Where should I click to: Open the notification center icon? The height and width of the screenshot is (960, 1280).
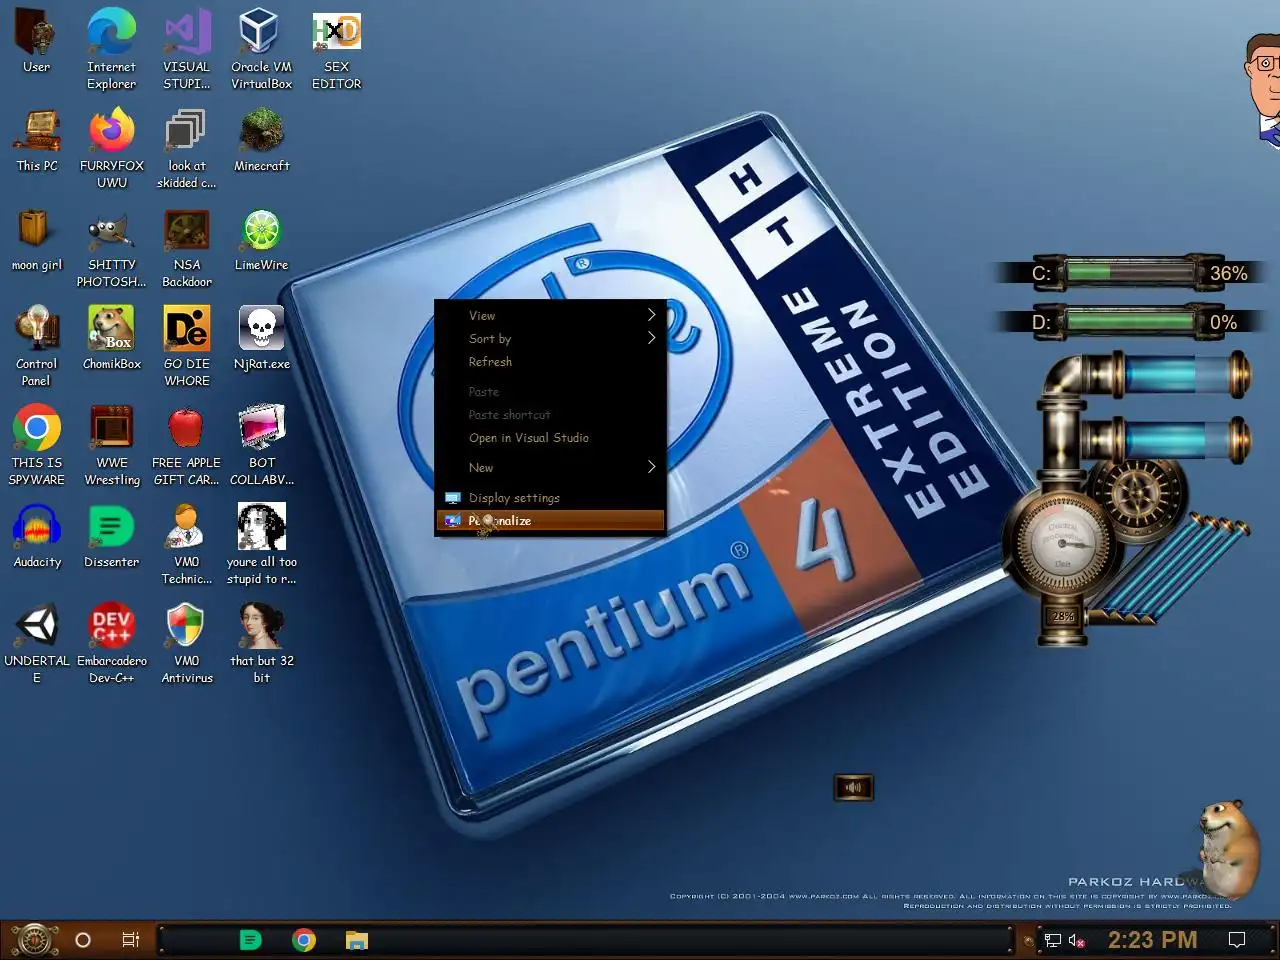tap(1237, 940)
